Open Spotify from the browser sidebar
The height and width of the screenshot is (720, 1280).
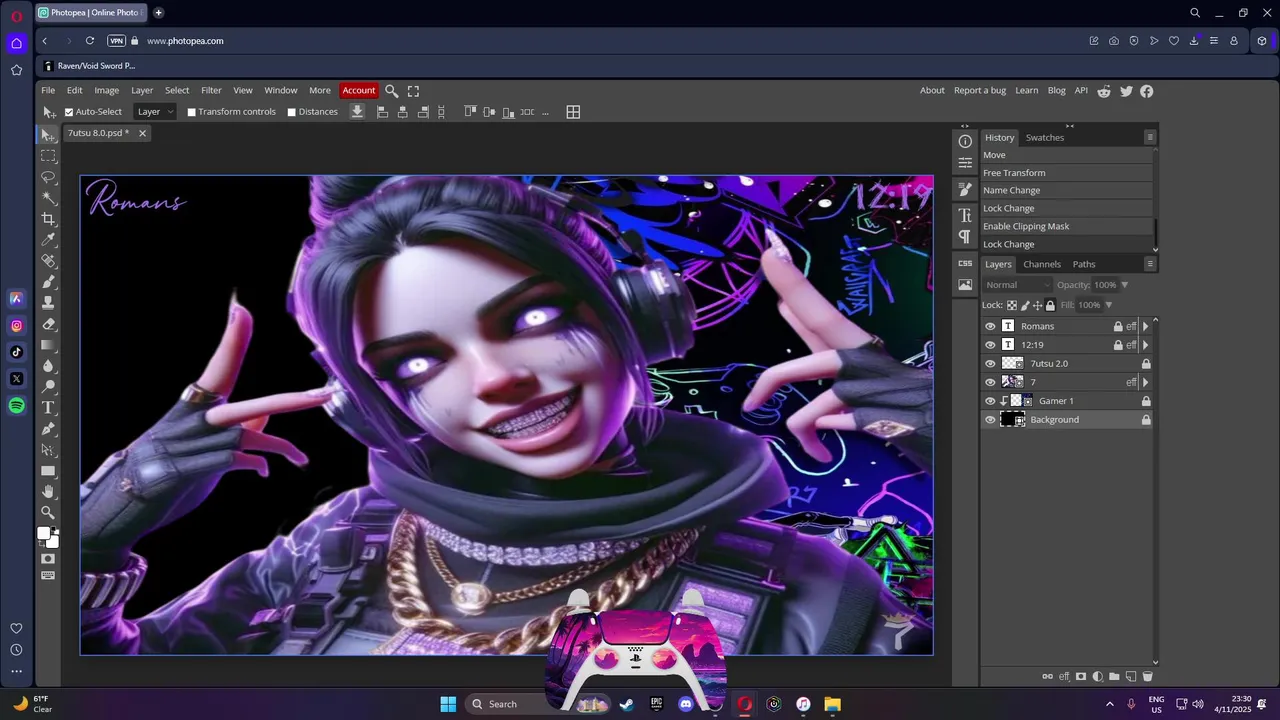17,406
